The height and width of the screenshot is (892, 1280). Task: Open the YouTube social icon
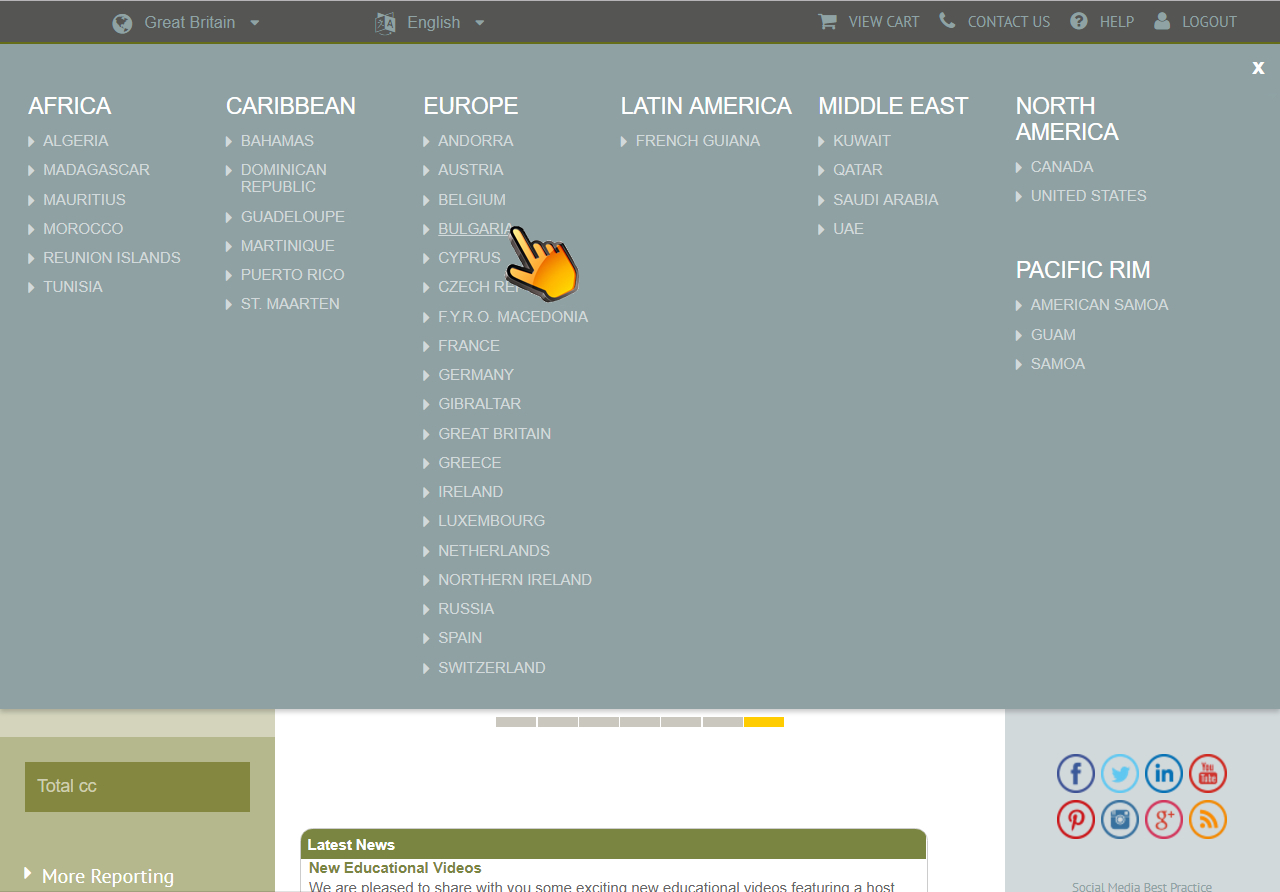1208,774
